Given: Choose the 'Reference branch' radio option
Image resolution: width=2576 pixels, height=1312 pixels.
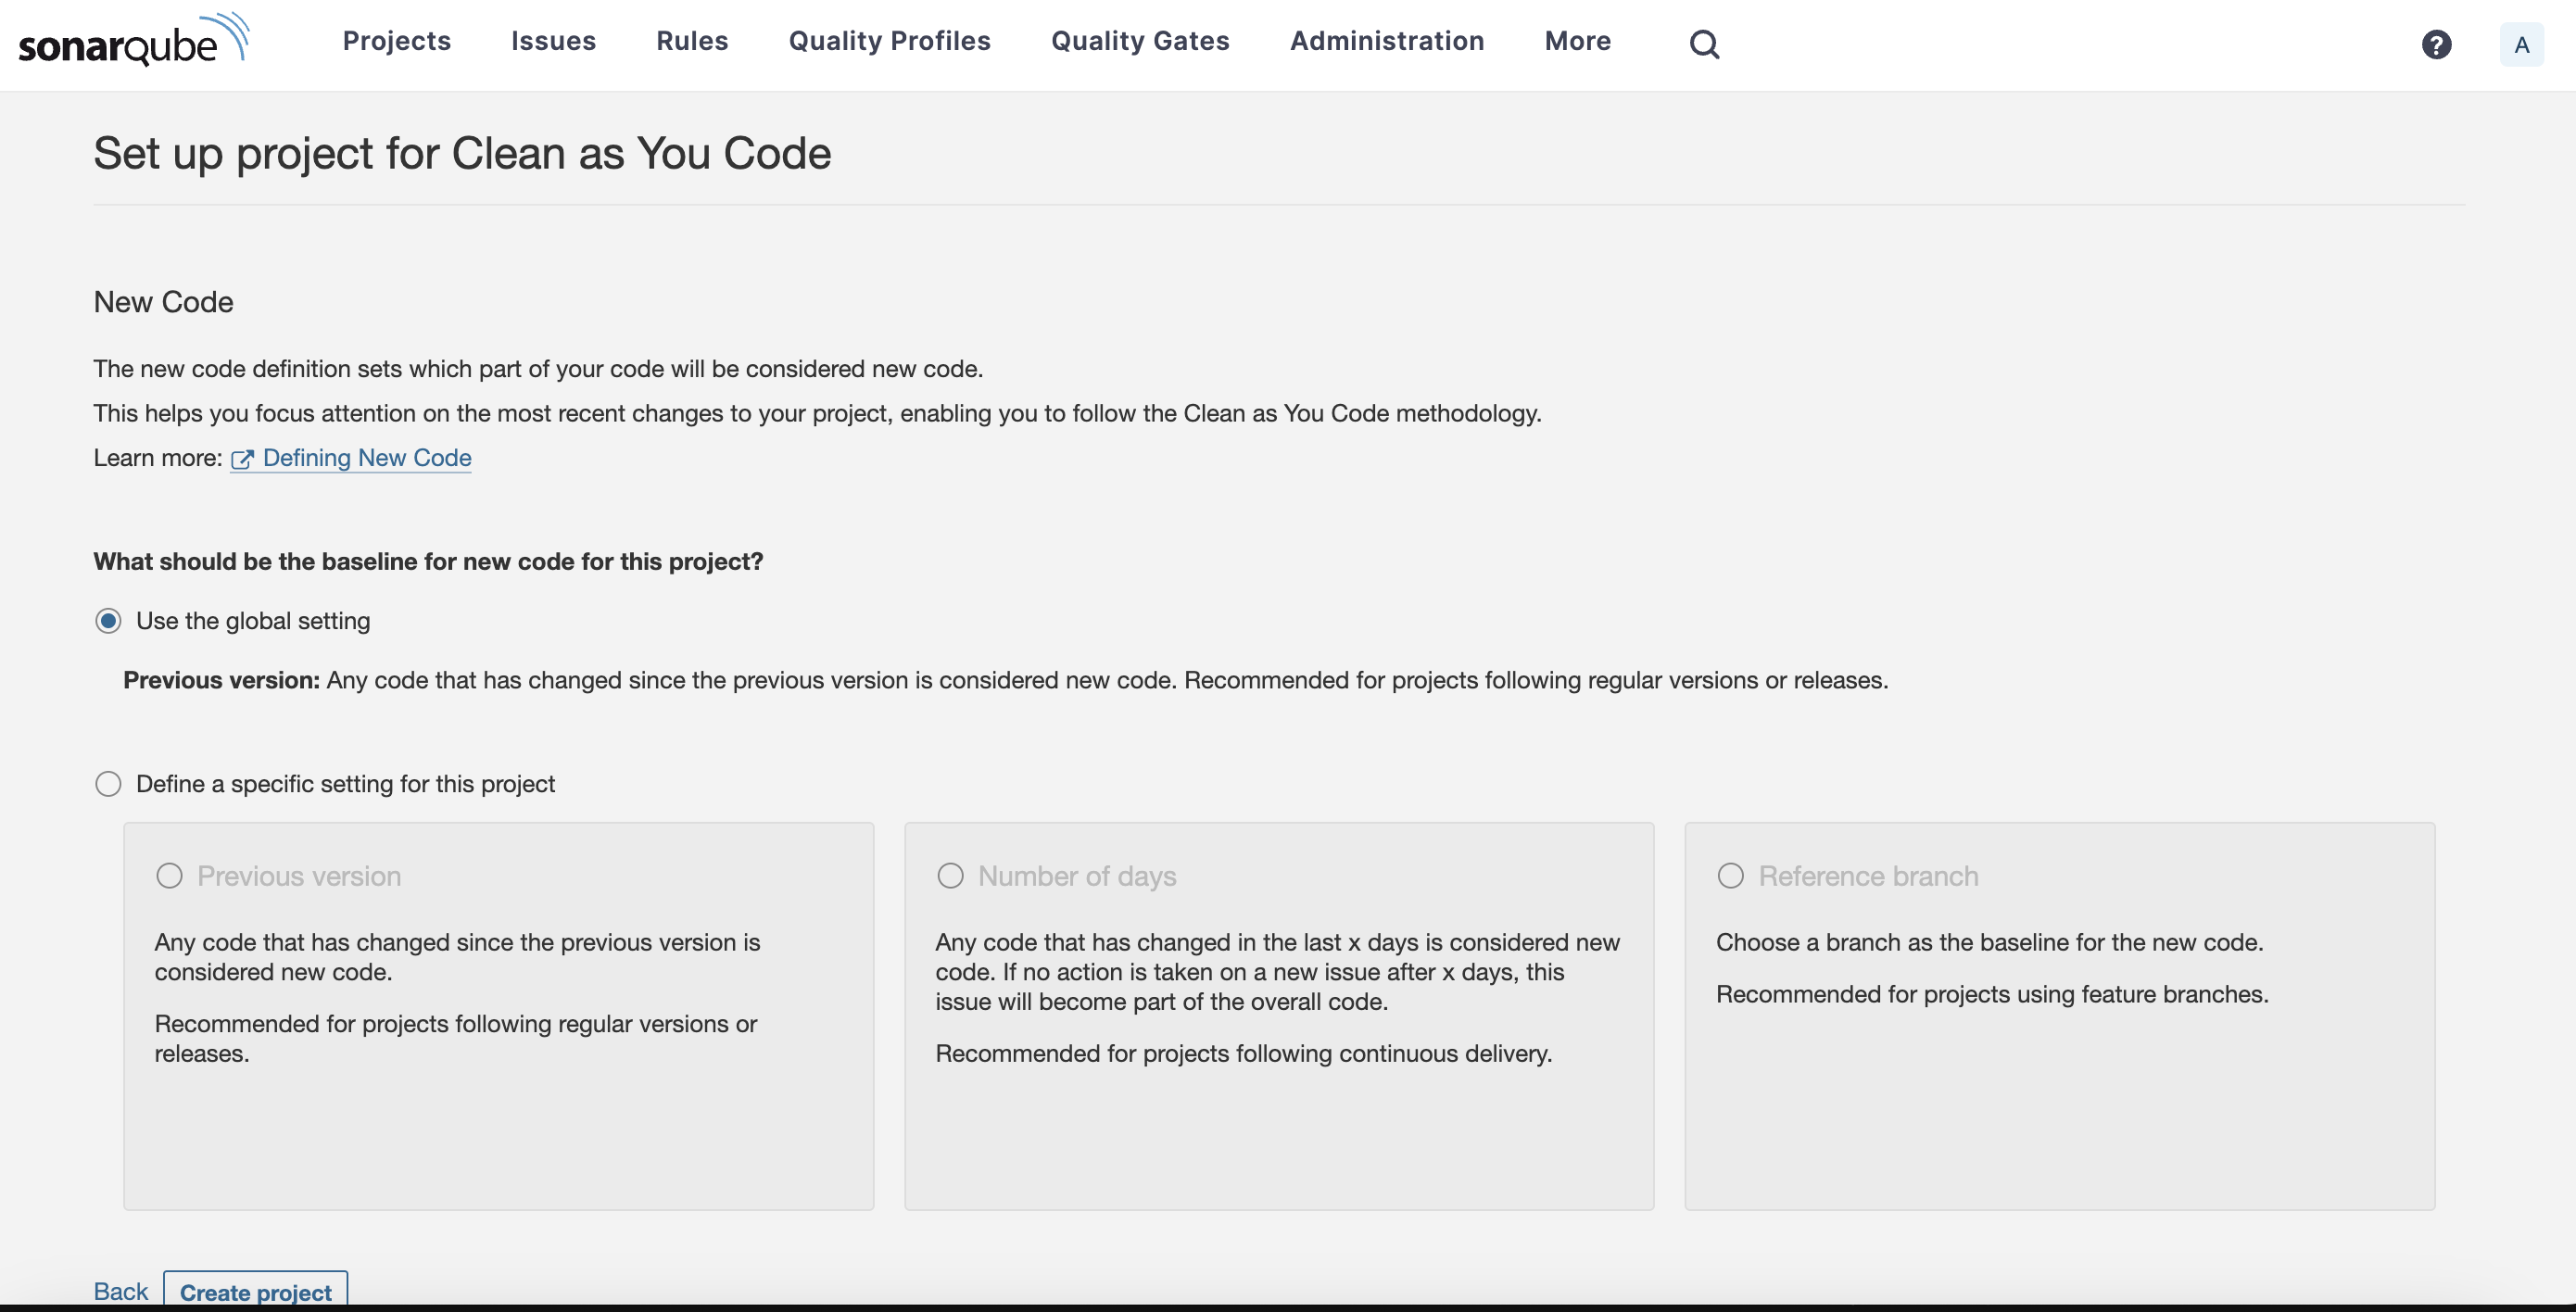Looking at the screenshot, I should click(x=1730, y=876).
